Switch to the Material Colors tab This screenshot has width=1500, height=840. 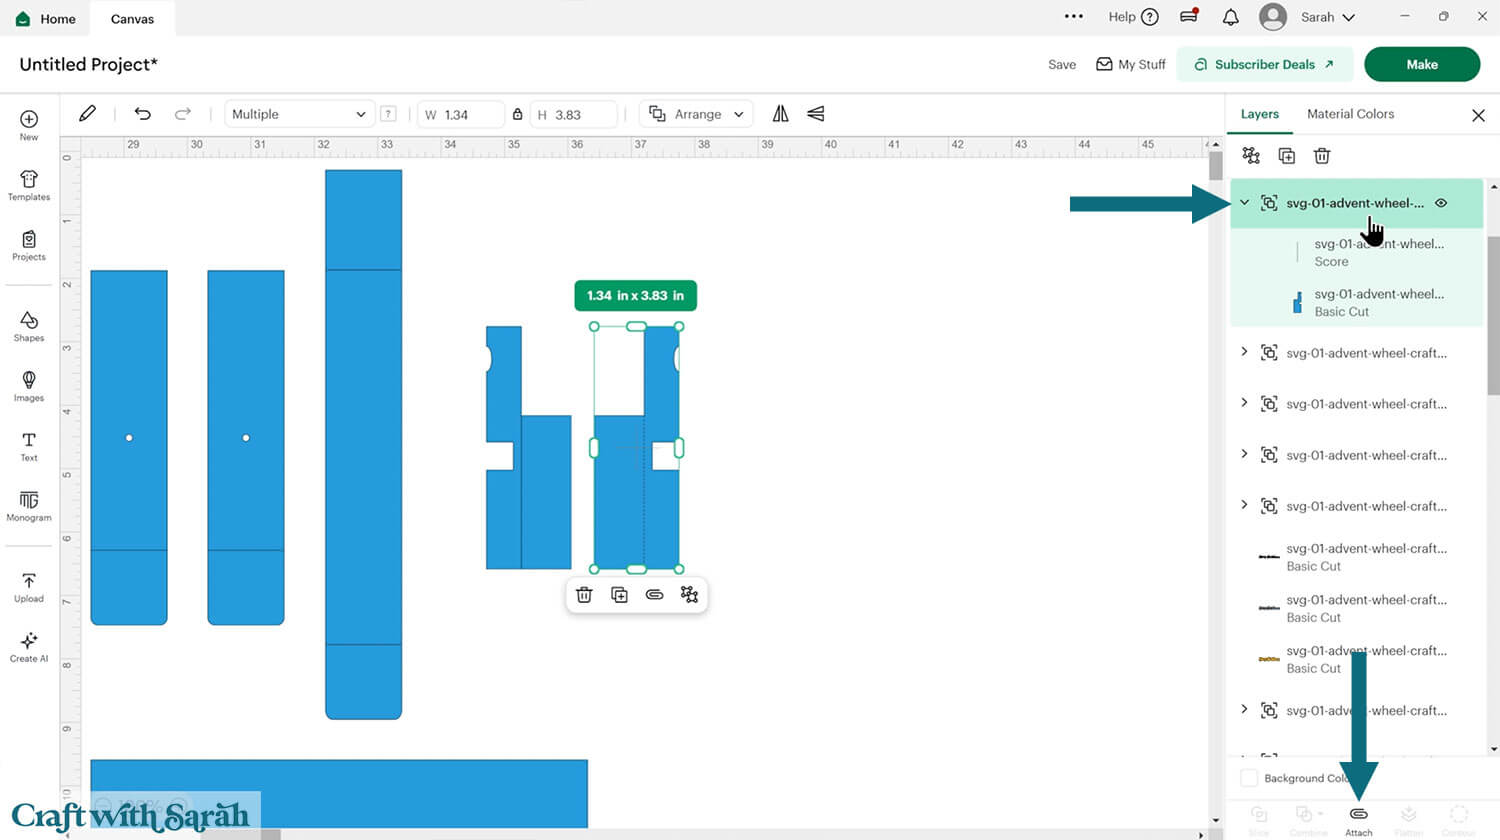coord(1350,114)
